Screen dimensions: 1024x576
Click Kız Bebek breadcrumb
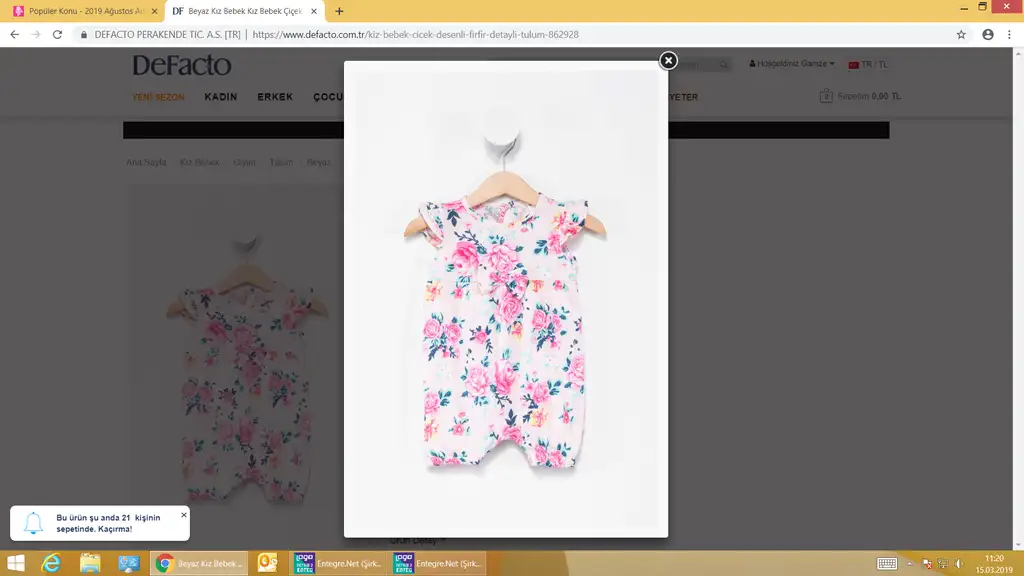[x=199, y=162]
